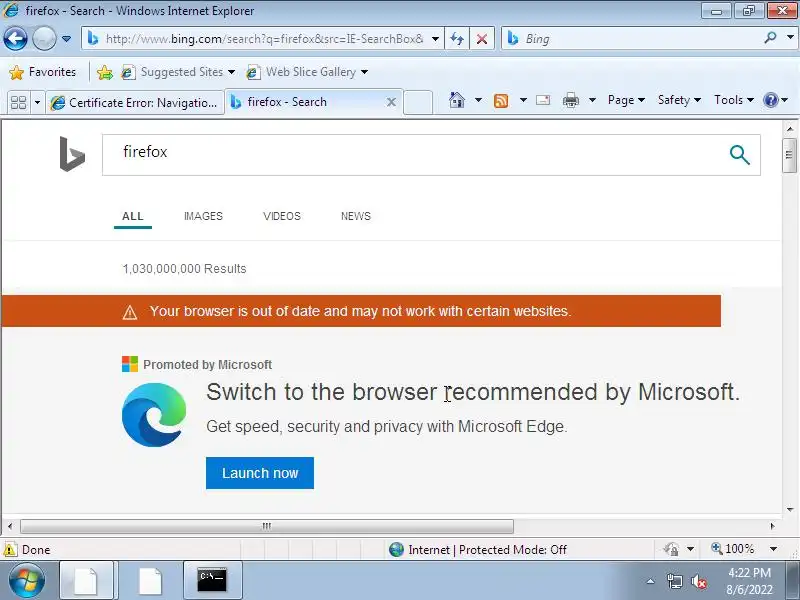Click the Help question mark icon
This screenshot has height=600, width=800.
(x=770, y=100)
